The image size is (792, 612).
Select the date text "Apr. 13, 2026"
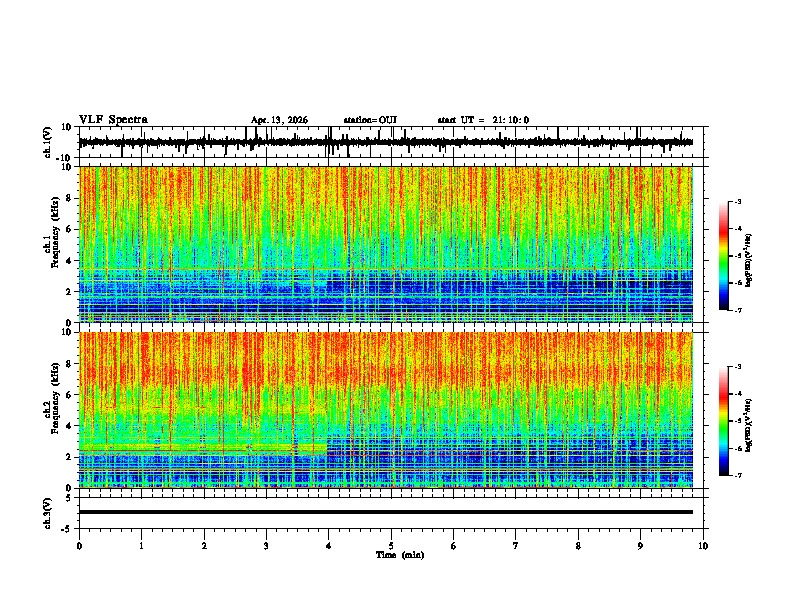279,120
